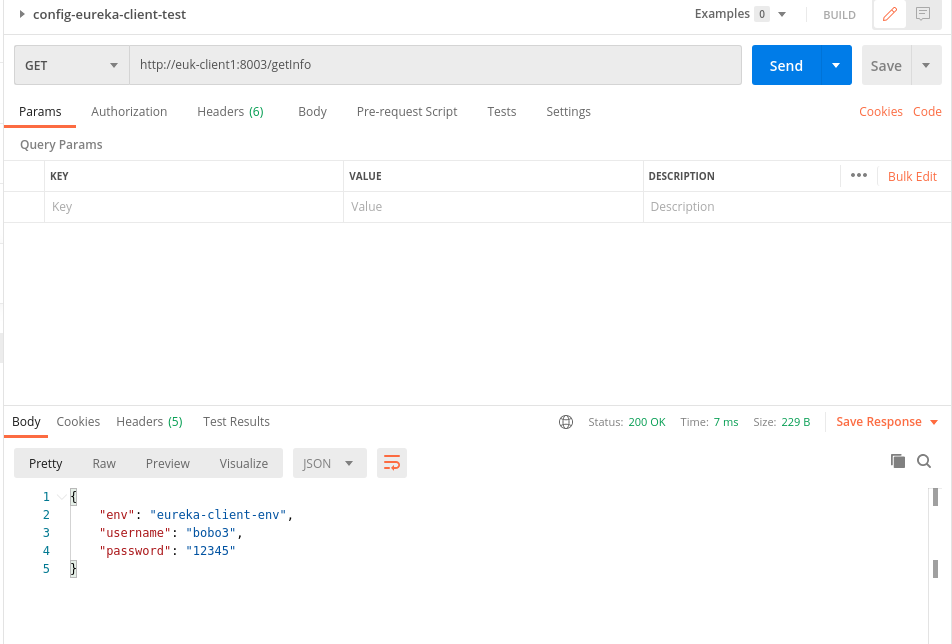
Task: Open the response Headers (5) tab
Action: pyautogui.click(x=149, y=422)
